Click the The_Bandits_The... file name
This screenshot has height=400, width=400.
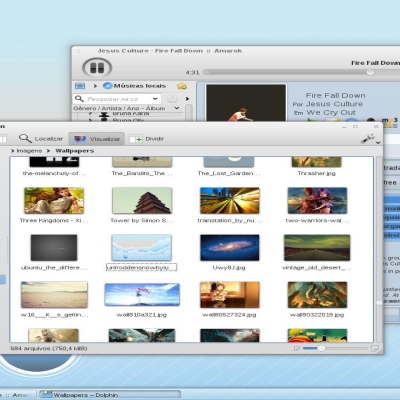(142, 173)
